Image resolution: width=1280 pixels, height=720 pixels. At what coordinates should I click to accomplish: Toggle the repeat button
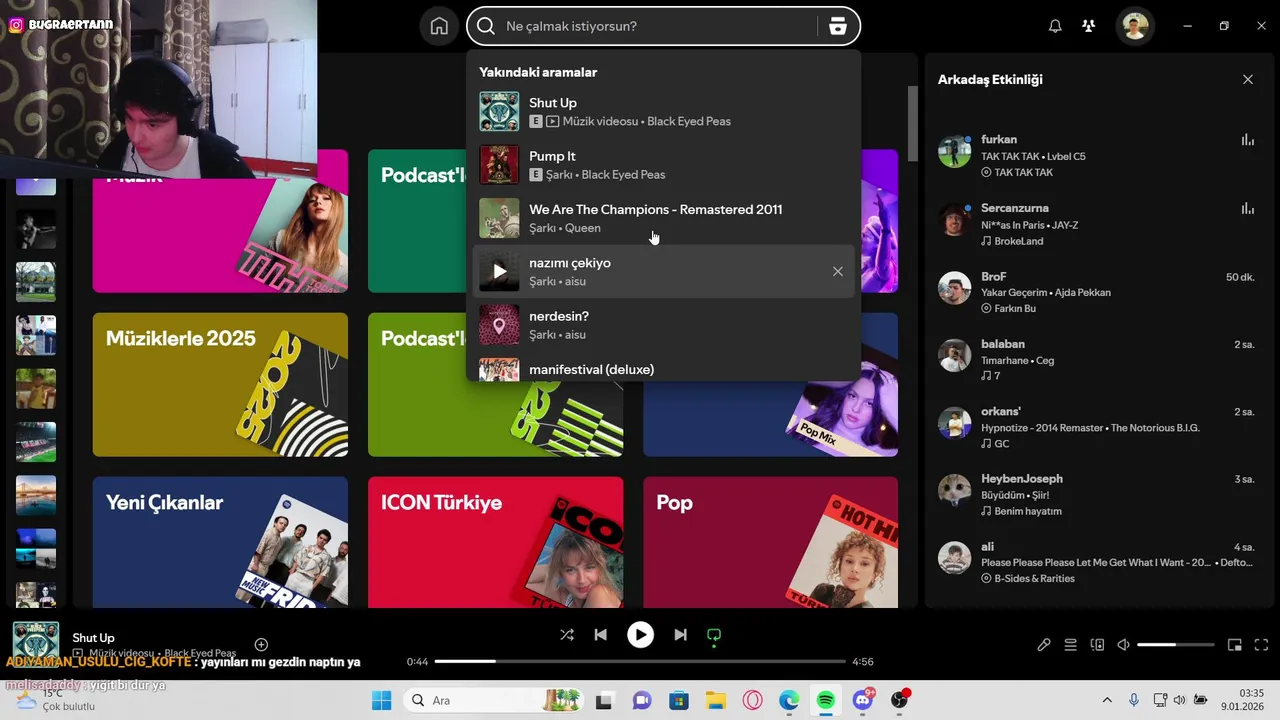(714, 635)
